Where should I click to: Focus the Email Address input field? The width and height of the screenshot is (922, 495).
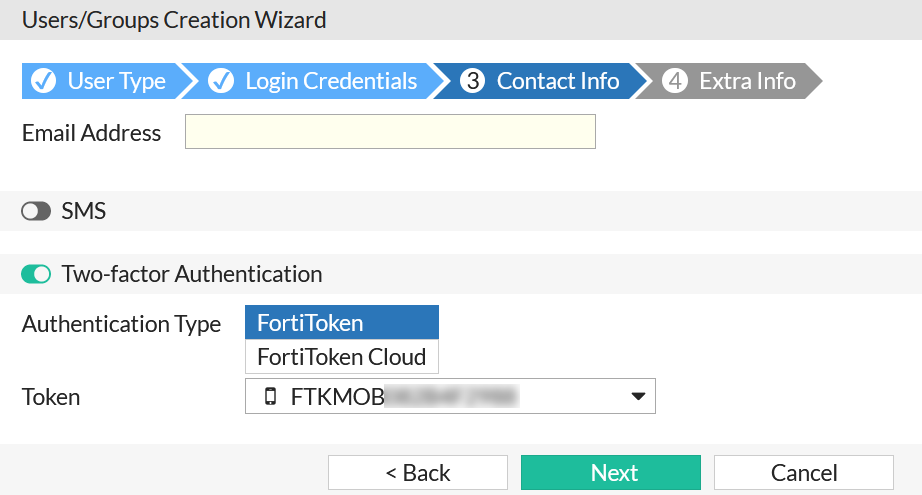[x=390, y=132]
